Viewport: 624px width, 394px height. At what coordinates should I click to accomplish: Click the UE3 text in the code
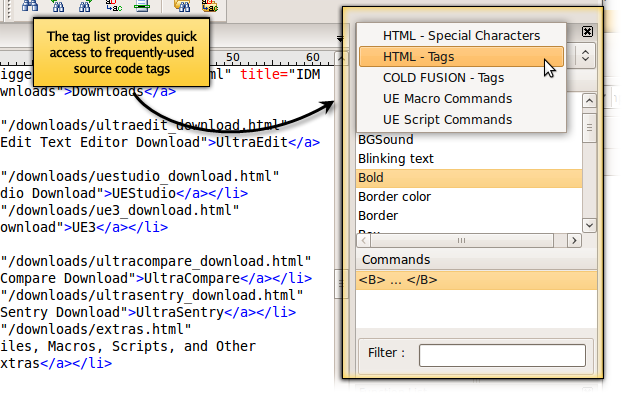pos(84,227)
